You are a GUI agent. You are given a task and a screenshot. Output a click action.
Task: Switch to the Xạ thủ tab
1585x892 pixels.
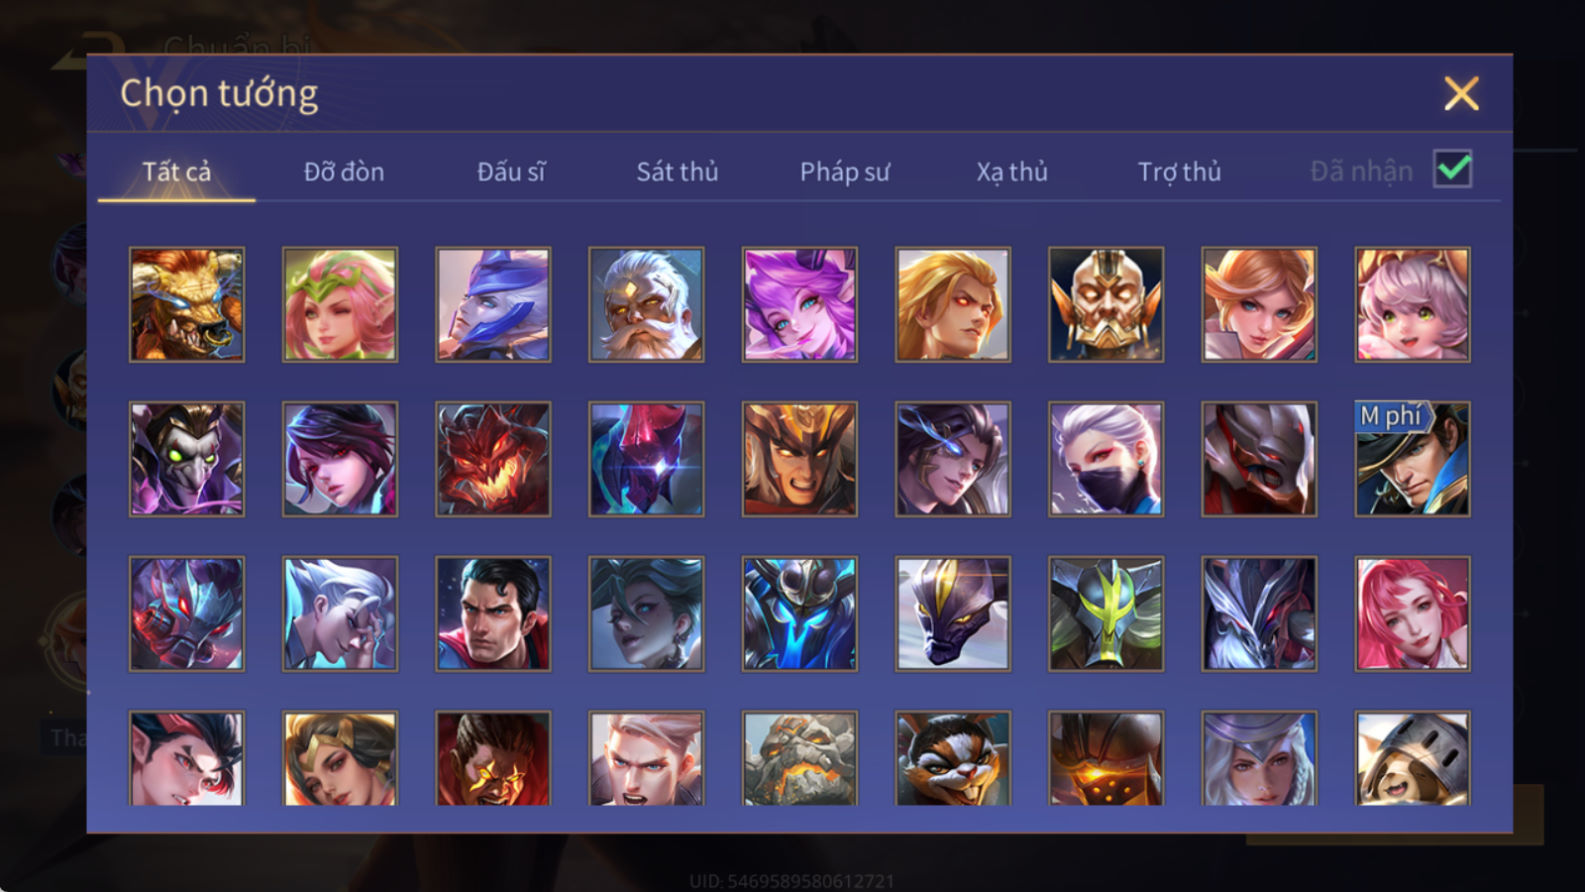1012,172
